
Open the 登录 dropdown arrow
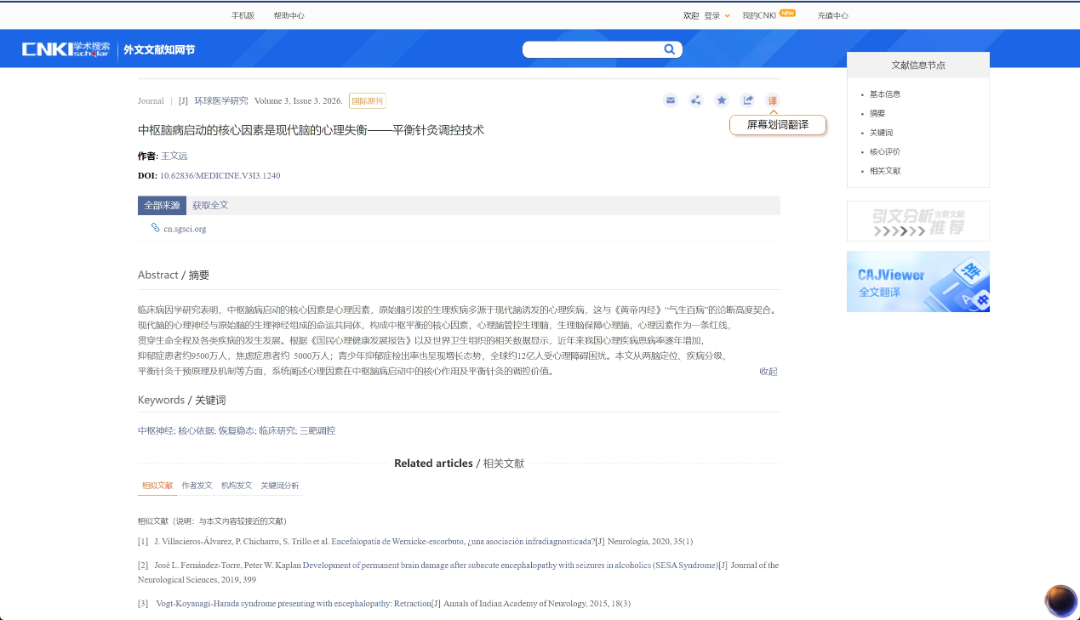pyautogui.click(x=727, y=16)
